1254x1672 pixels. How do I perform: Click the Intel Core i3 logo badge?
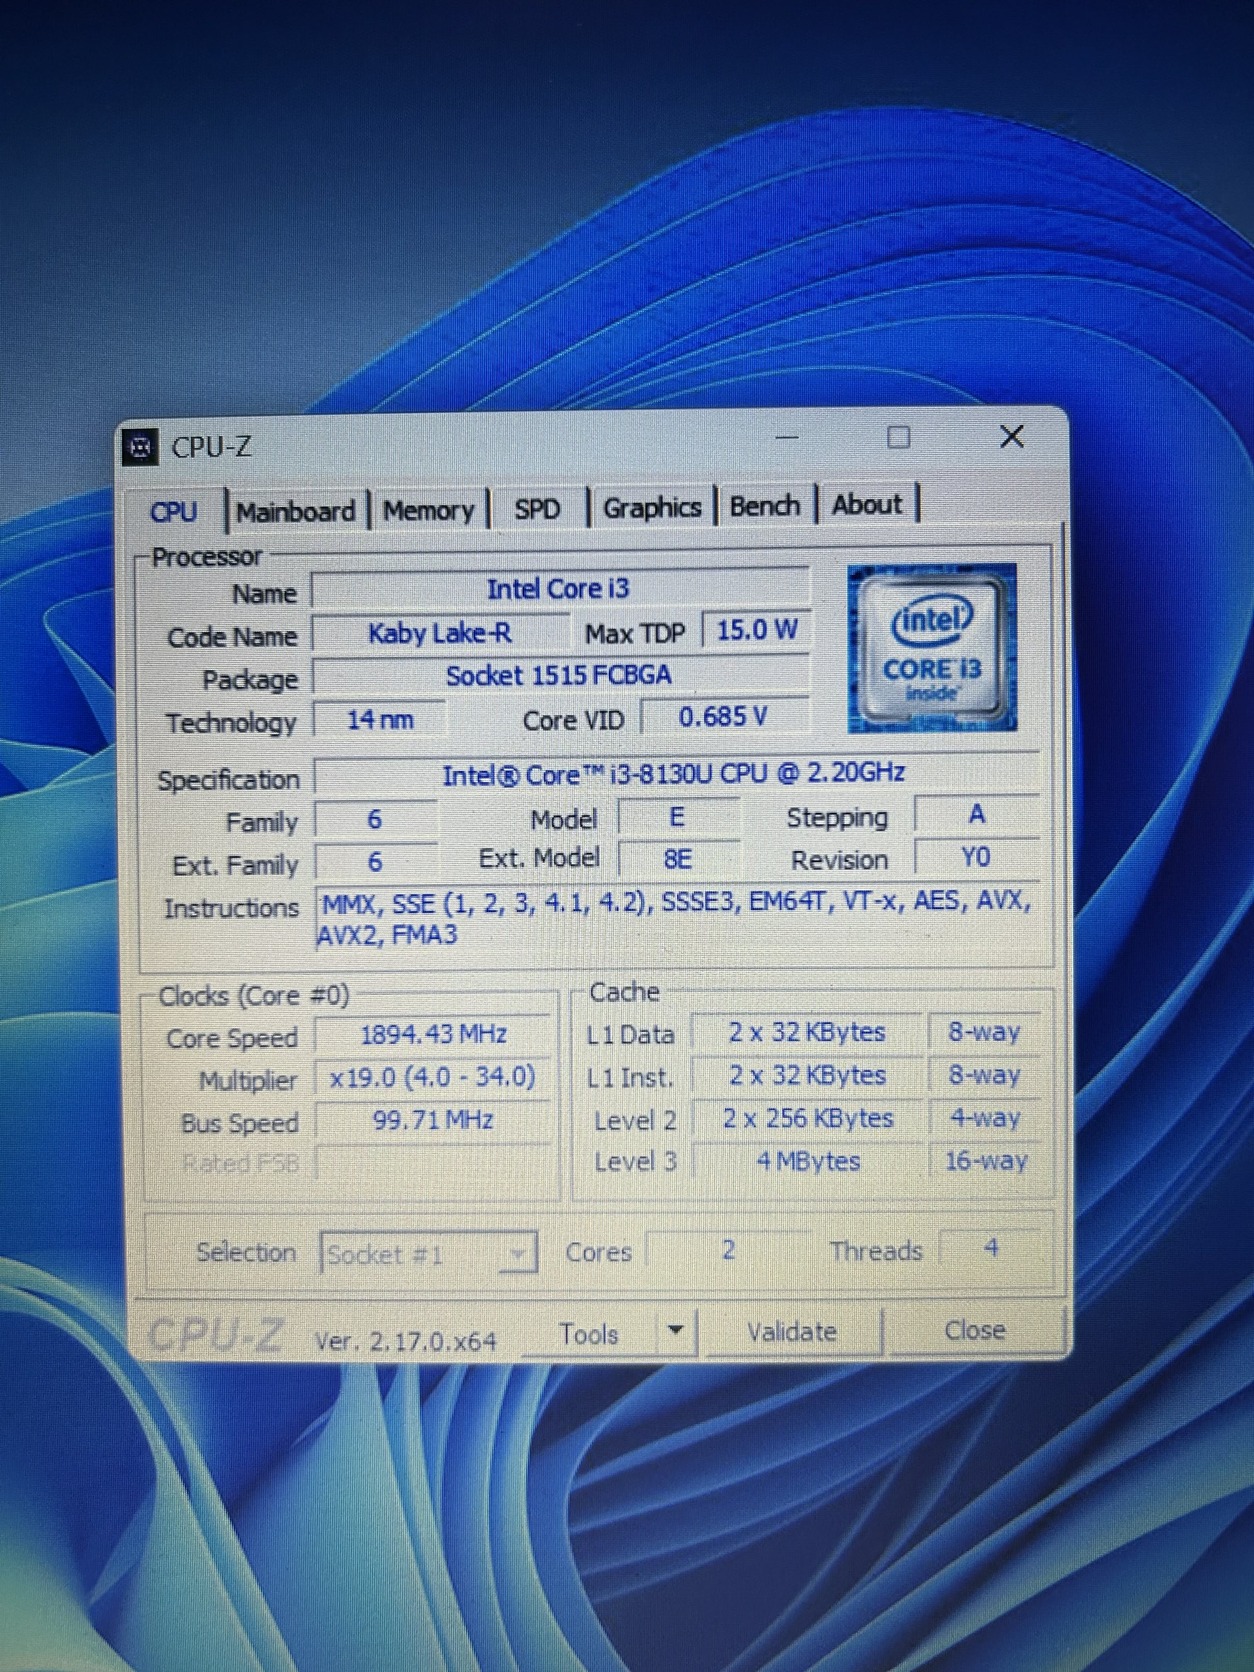(x=932, y=648)
